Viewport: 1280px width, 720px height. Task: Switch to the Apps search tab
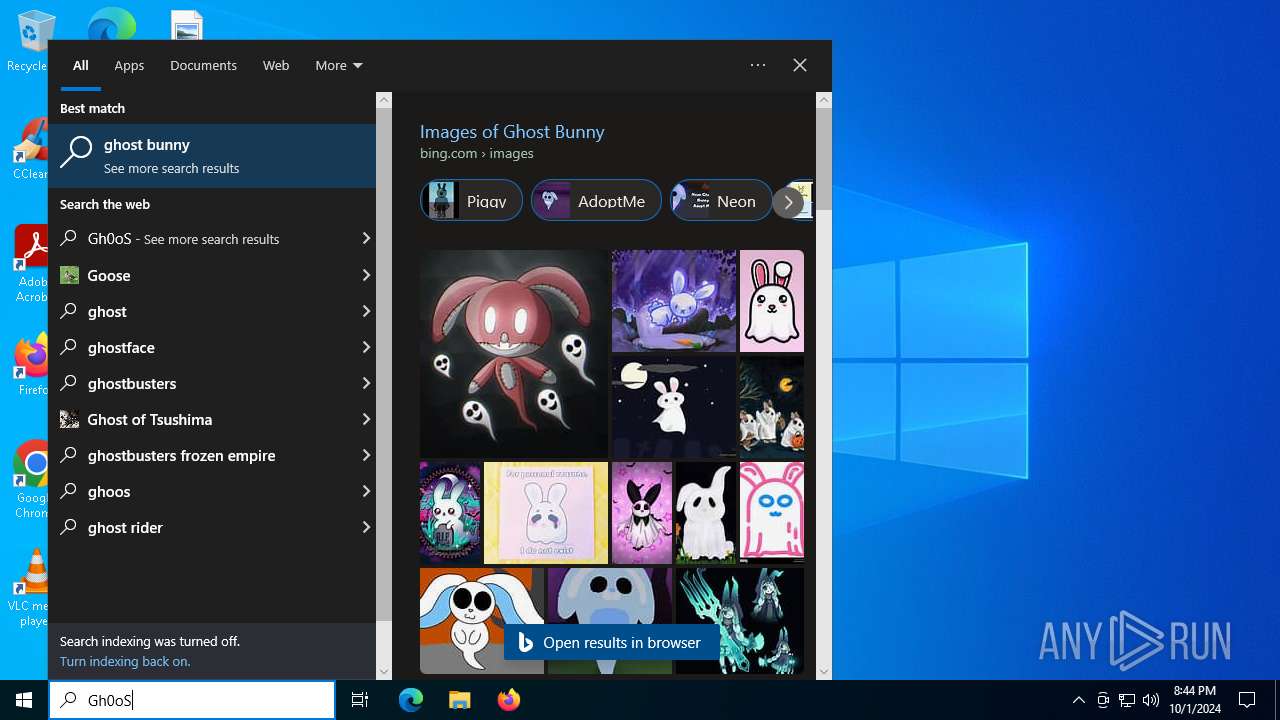(x=129, y=65)
